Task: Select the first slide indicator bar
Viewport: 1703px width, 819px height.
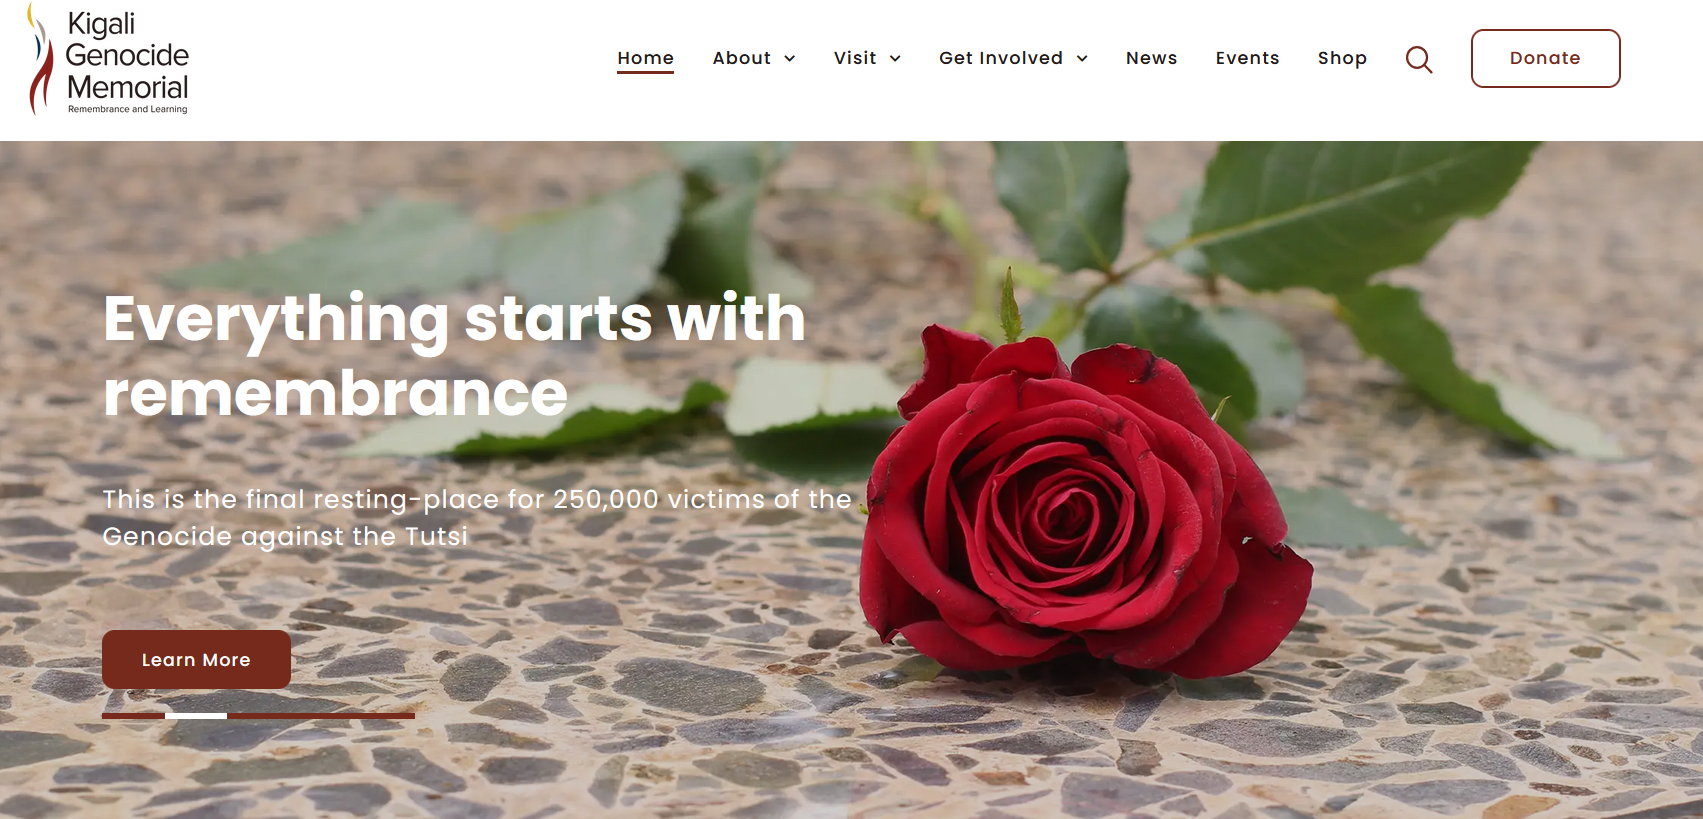Action: coord(133,716)
